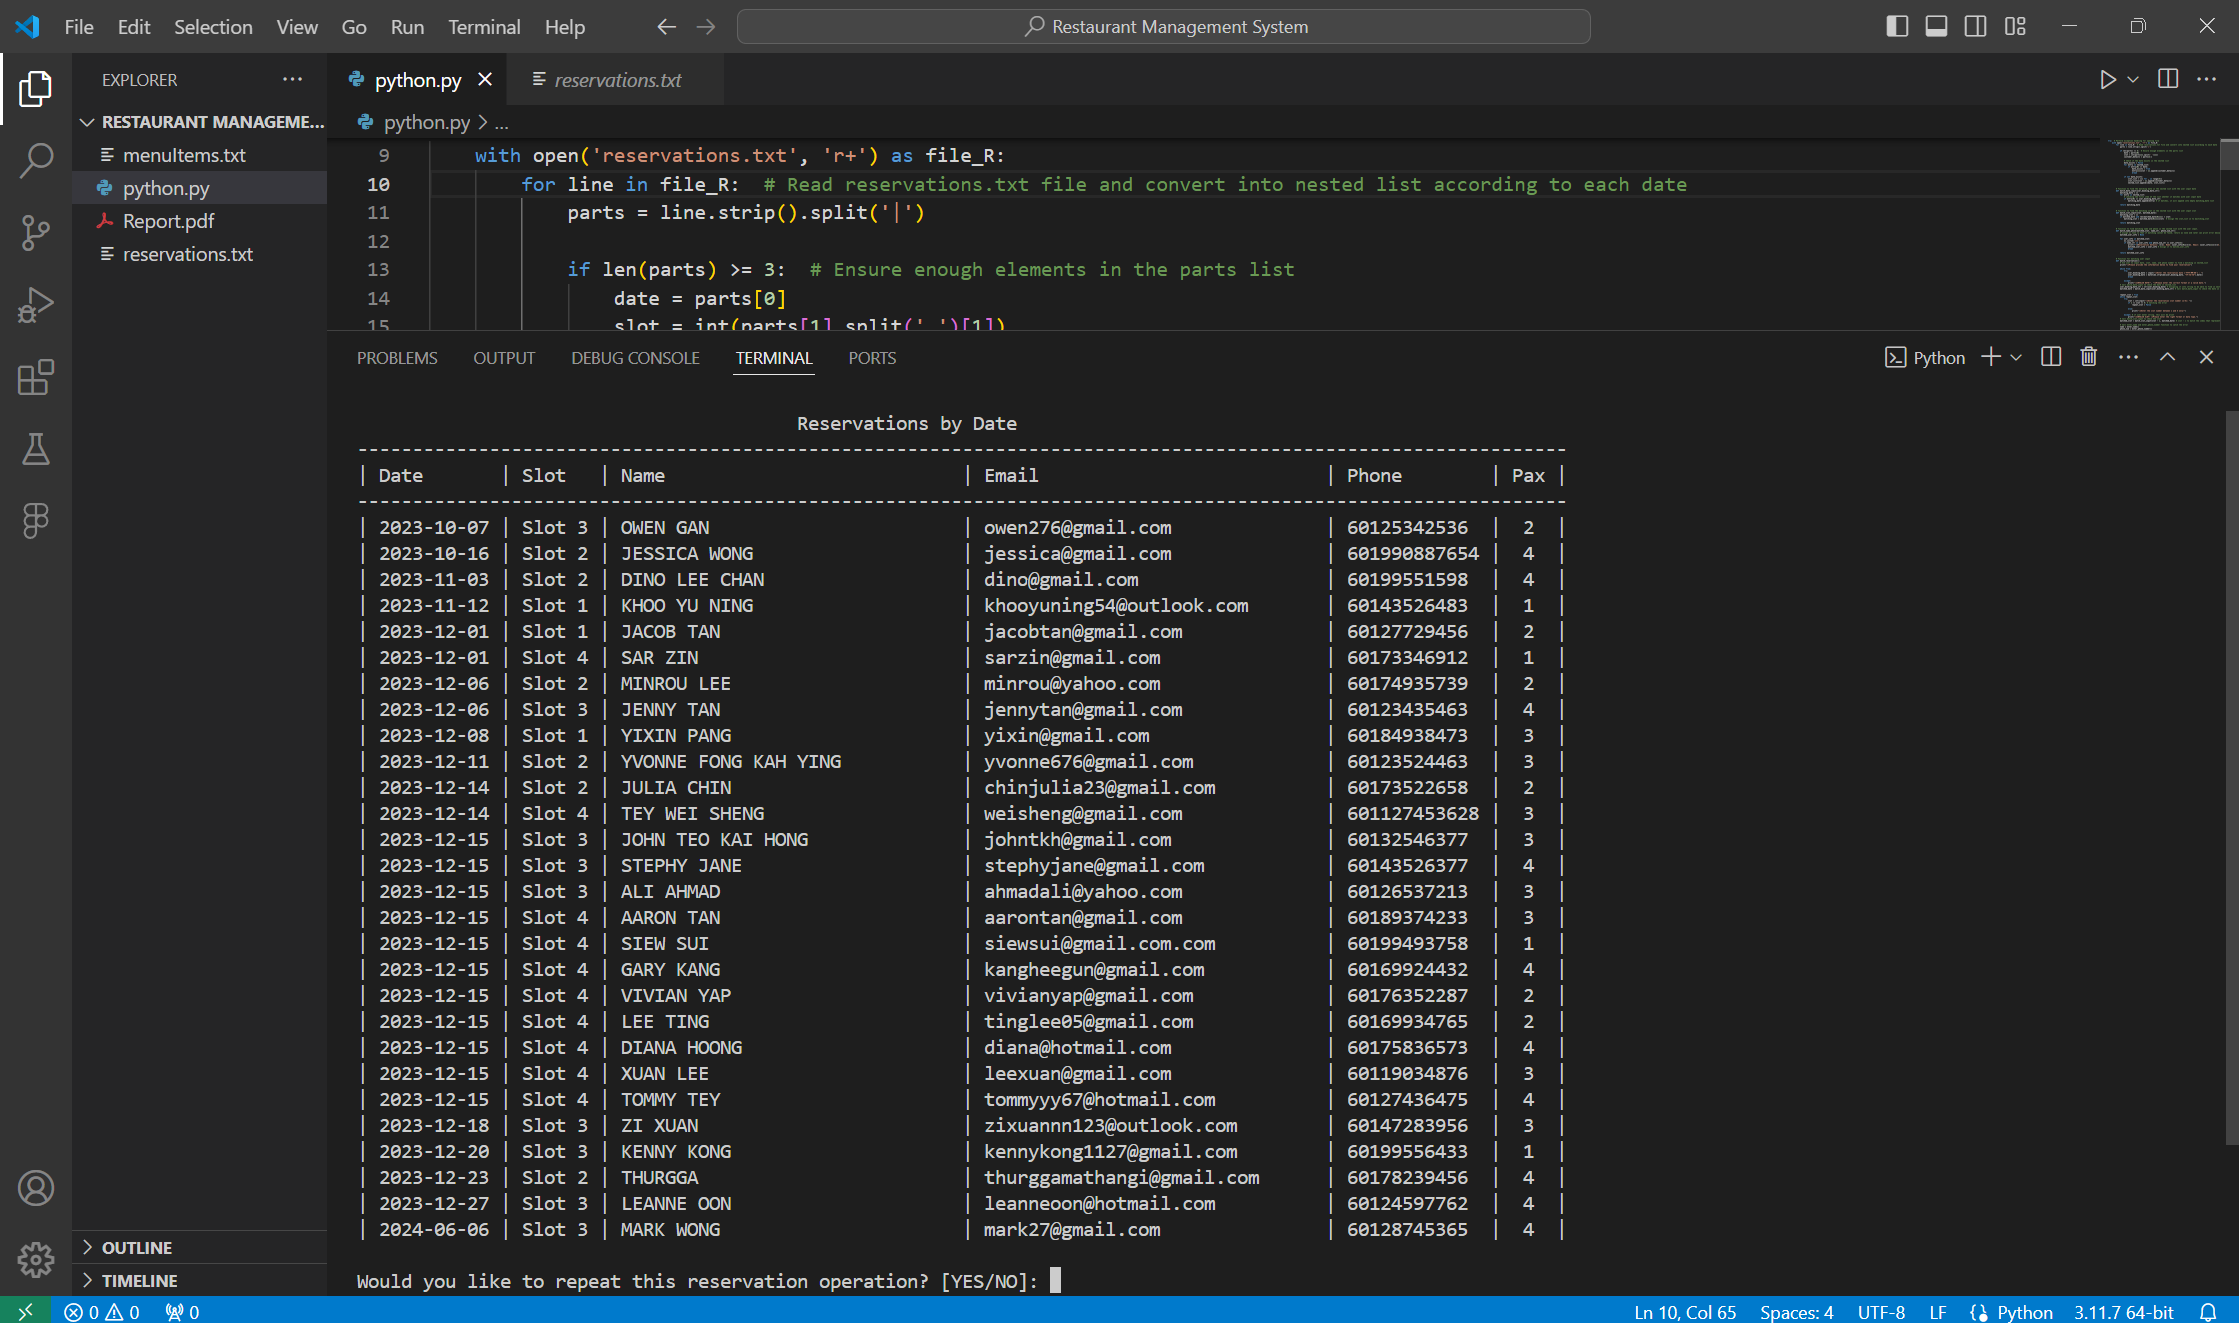Kill terminal with trash icon

click(x=2088, y=357)
